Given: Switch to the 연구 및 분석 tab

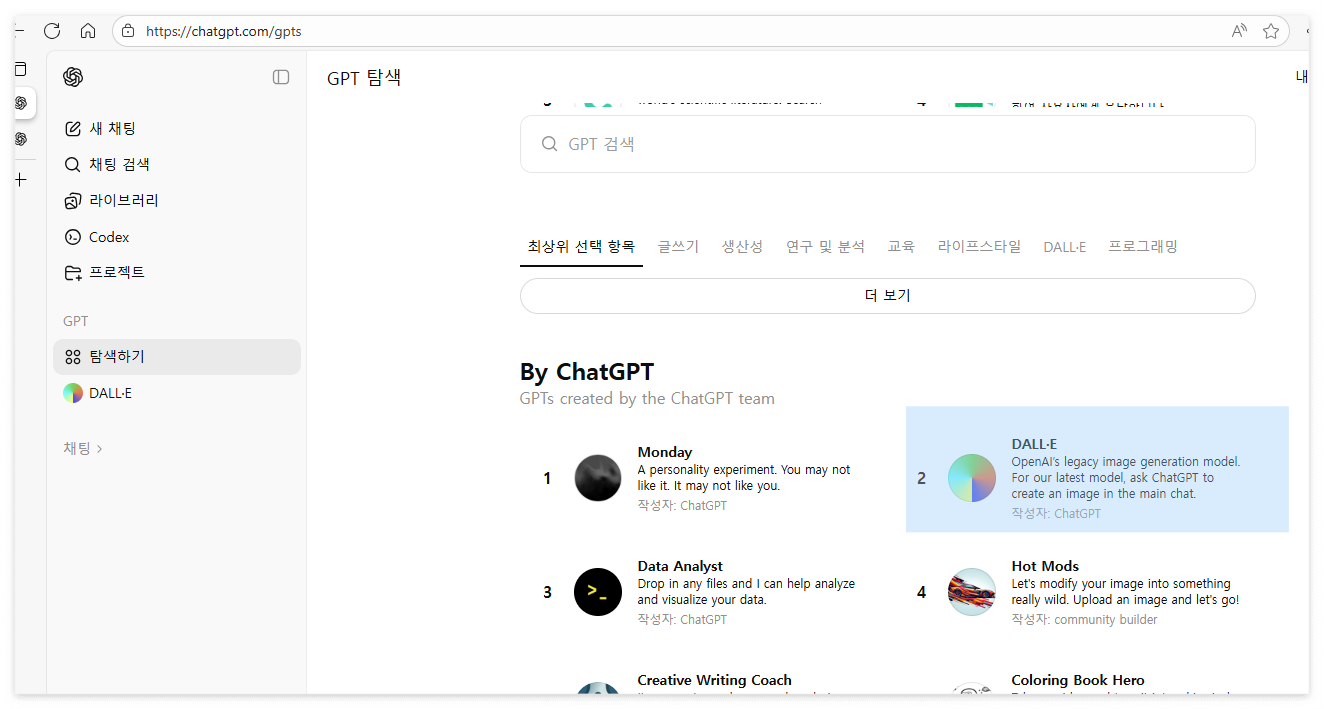Looking at the screenshot, I should click(x=825, y=246).
